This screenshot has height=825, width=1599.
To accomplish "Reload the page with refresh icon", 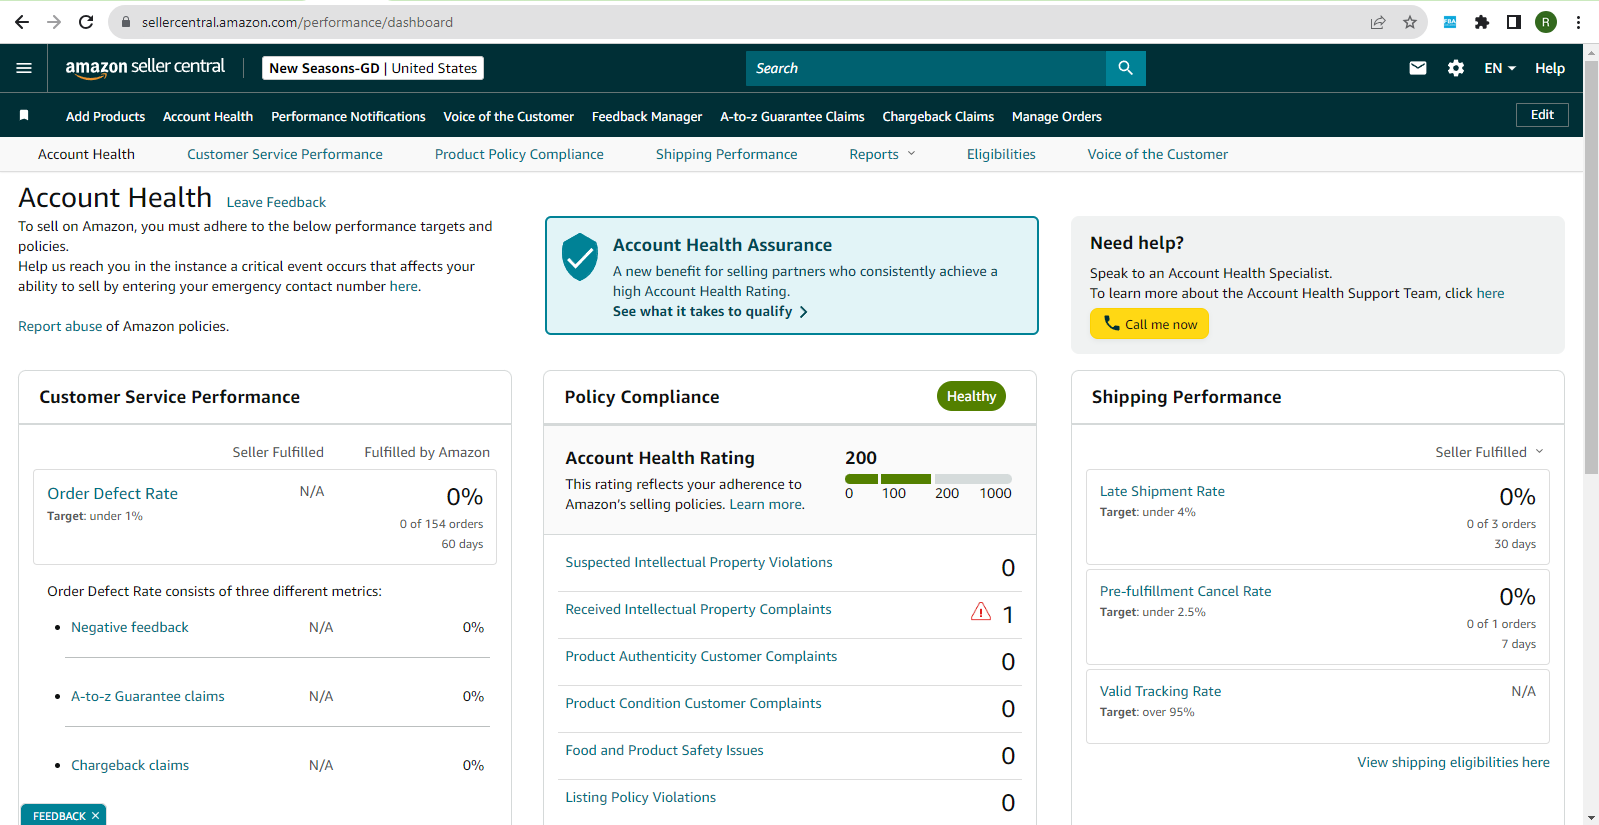I will [86, 22].
